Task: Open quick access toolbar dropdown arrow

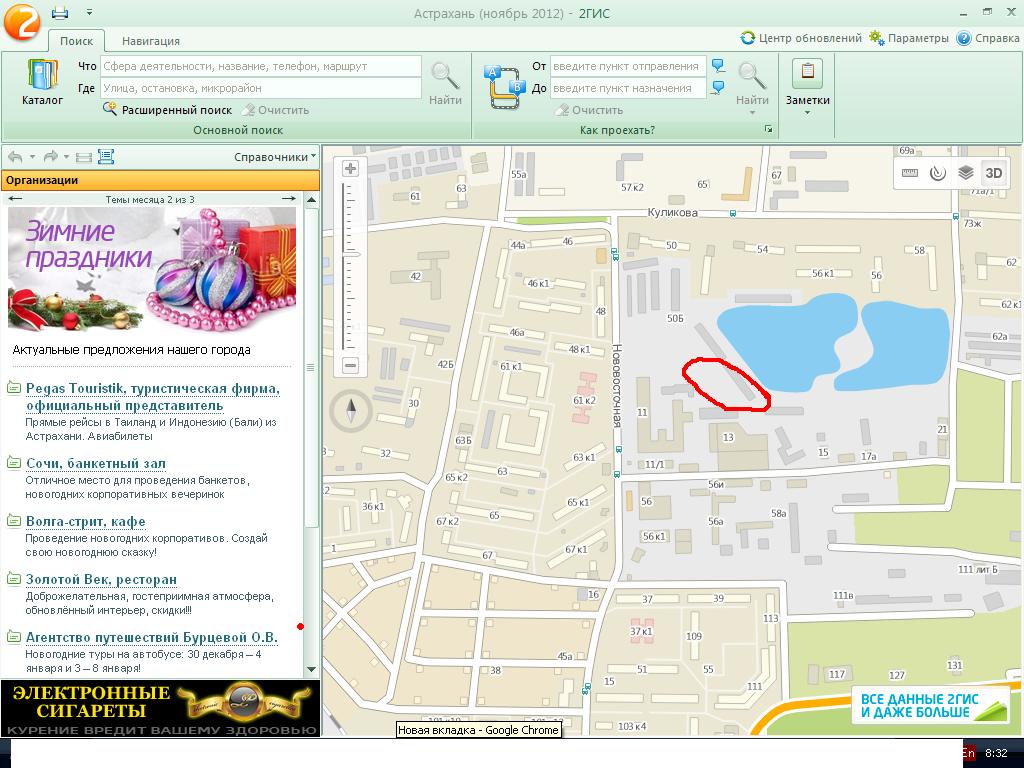Action: click(x=89, y=12)
